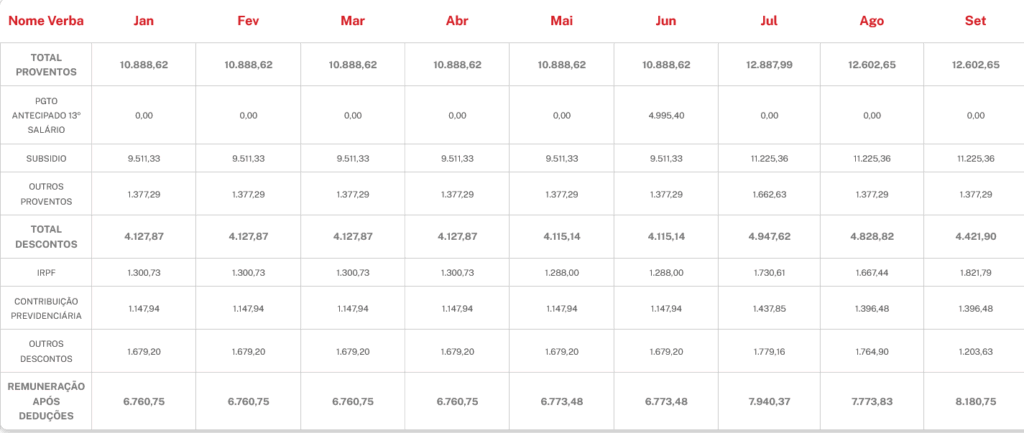Viewport: 1024px width, 433px height.
Task: Click the CONTRIBUIÇÃO PREVIDENCIÁRIA row label
Action: [45, 308]
